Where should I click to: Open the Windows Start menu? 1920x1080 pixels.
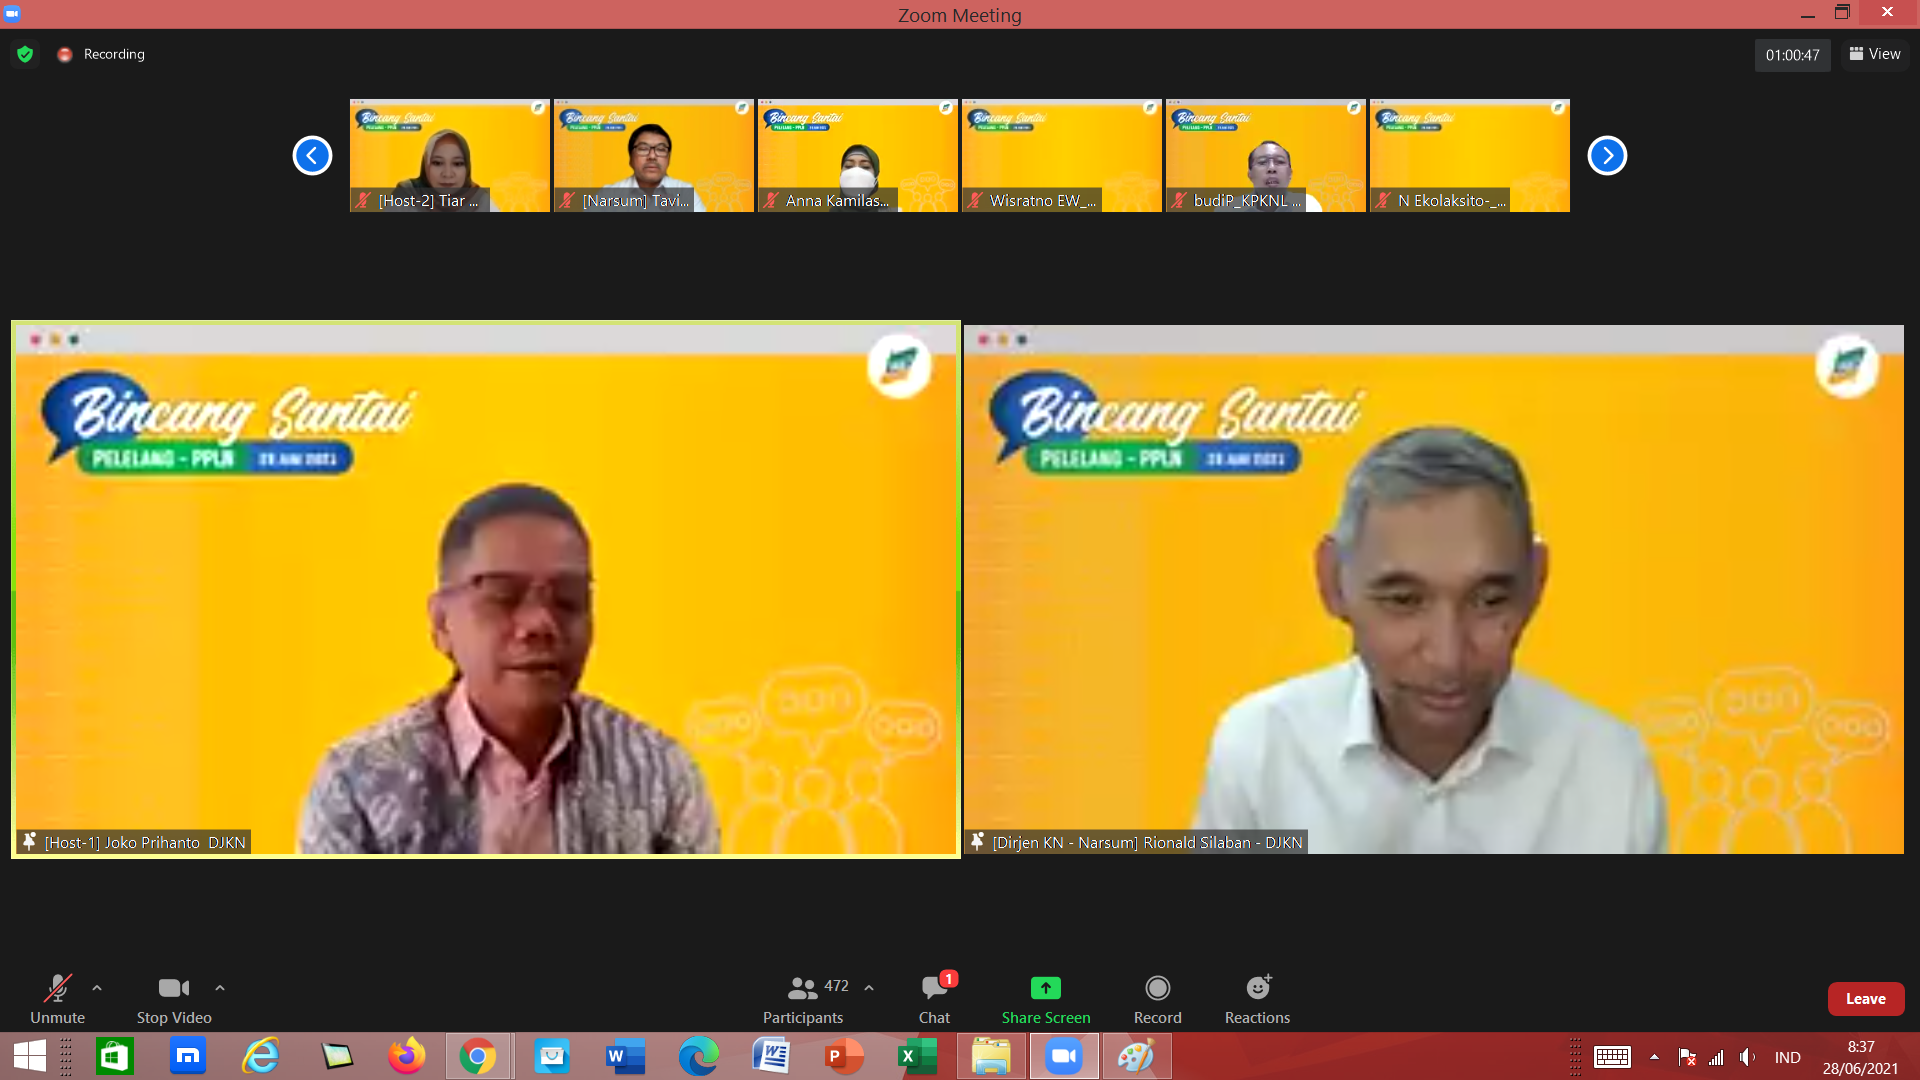[29, 1055]
